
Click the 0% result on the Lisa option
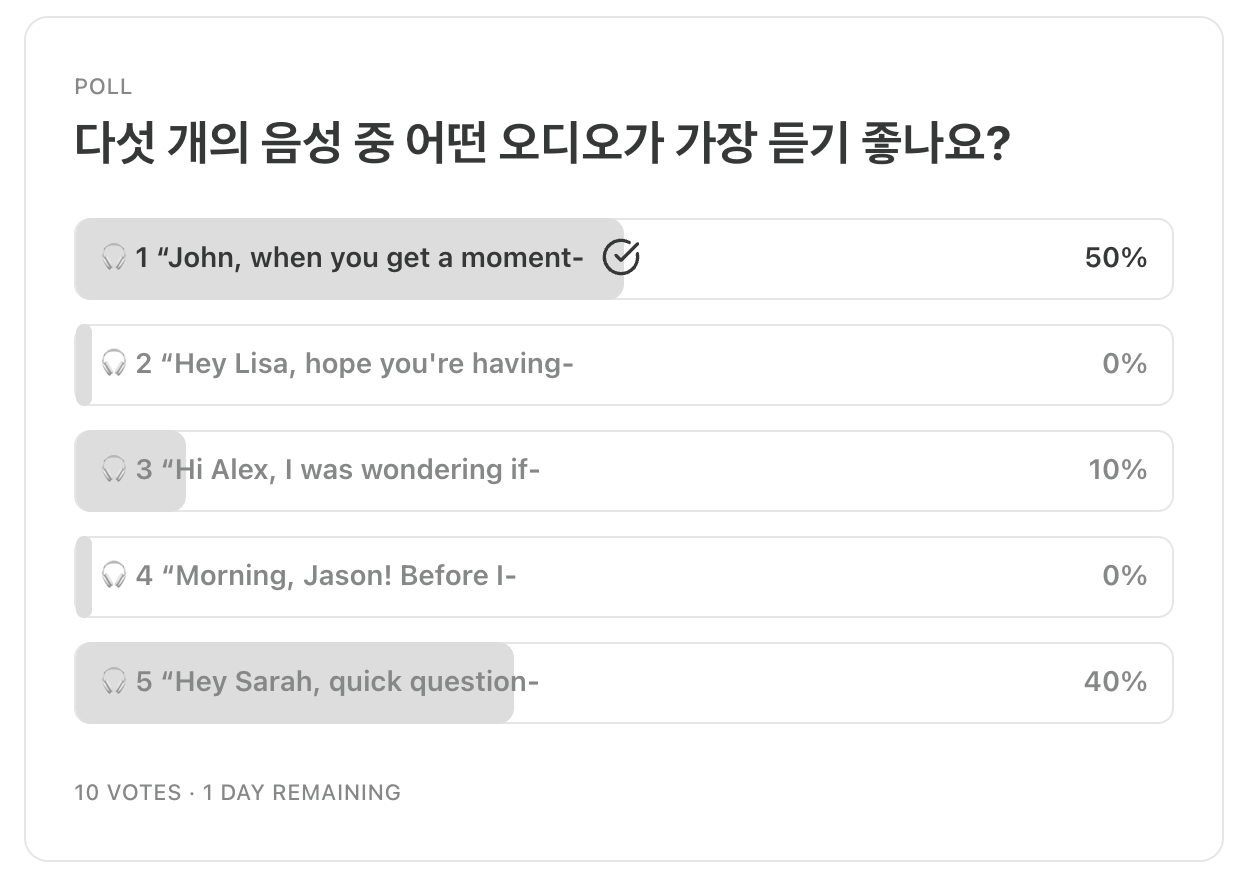click(x=1124, y=364)
